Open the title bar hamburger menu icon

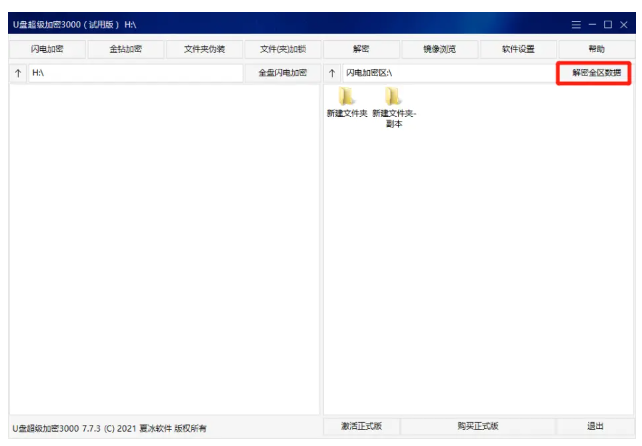tap(576, 24)
